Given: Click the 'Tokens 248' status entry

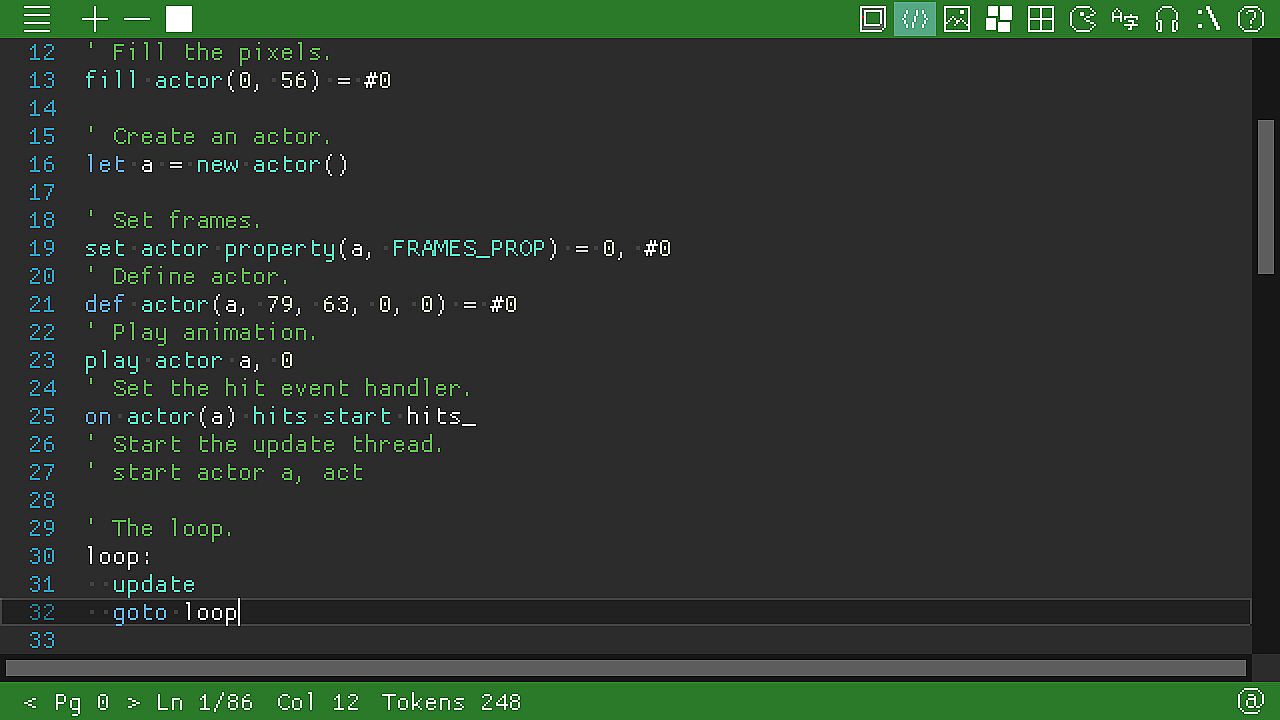Looking at the screenshot, I should click(451, 702).
